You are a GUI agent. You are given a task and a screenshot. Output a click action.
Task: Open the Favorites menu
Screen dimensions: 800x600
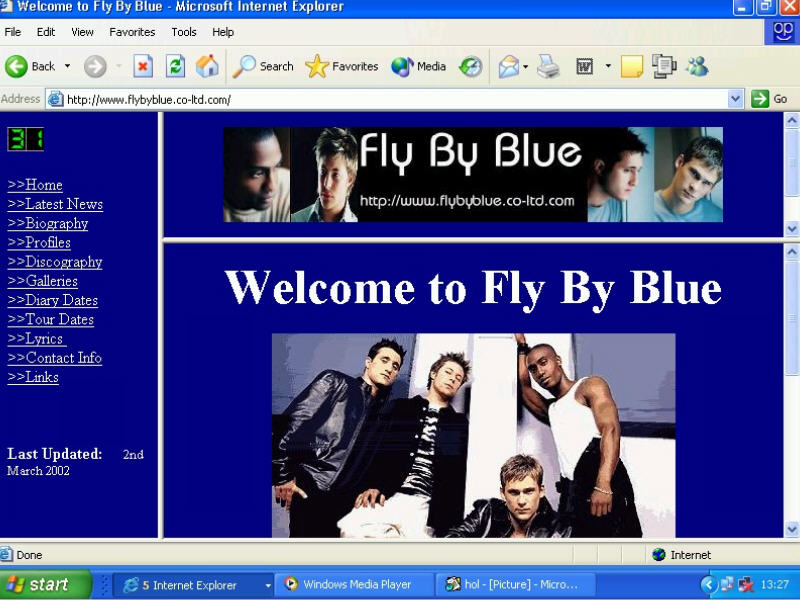click(x=132, y=32)
